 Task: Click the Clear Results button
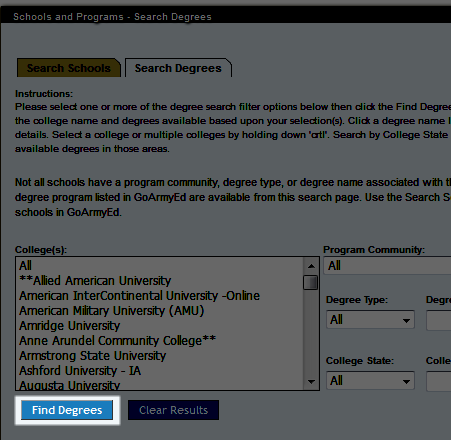(173, 410)
